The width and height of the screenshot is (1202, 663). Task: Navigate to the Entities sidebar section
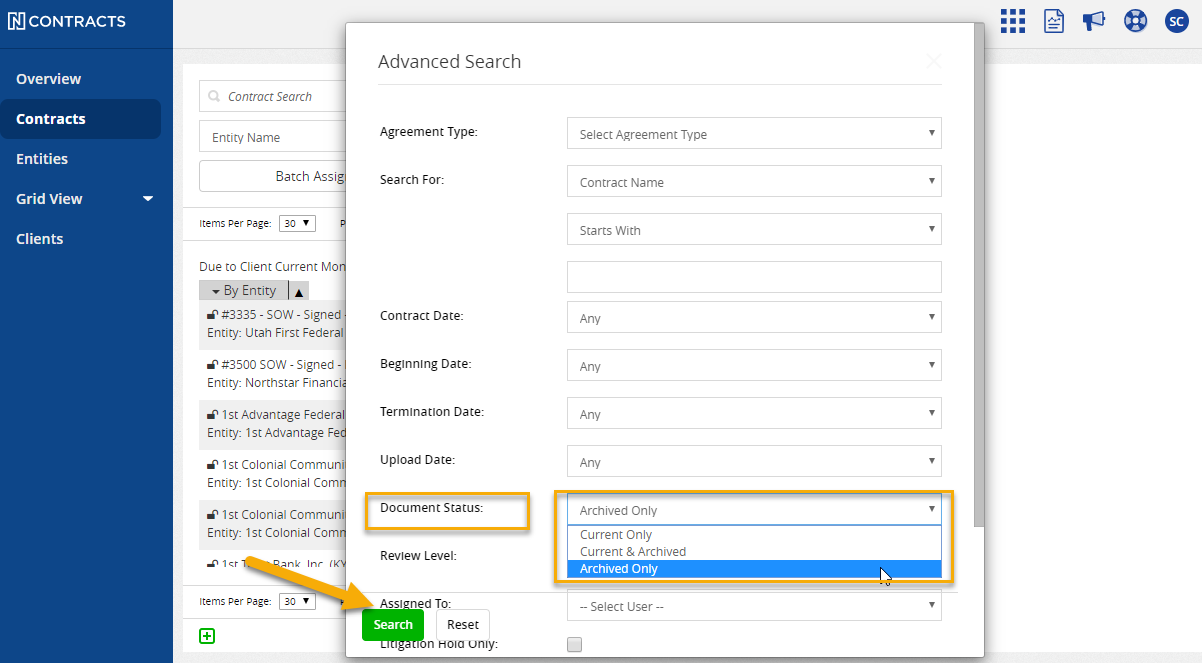[x=41, y=158]
